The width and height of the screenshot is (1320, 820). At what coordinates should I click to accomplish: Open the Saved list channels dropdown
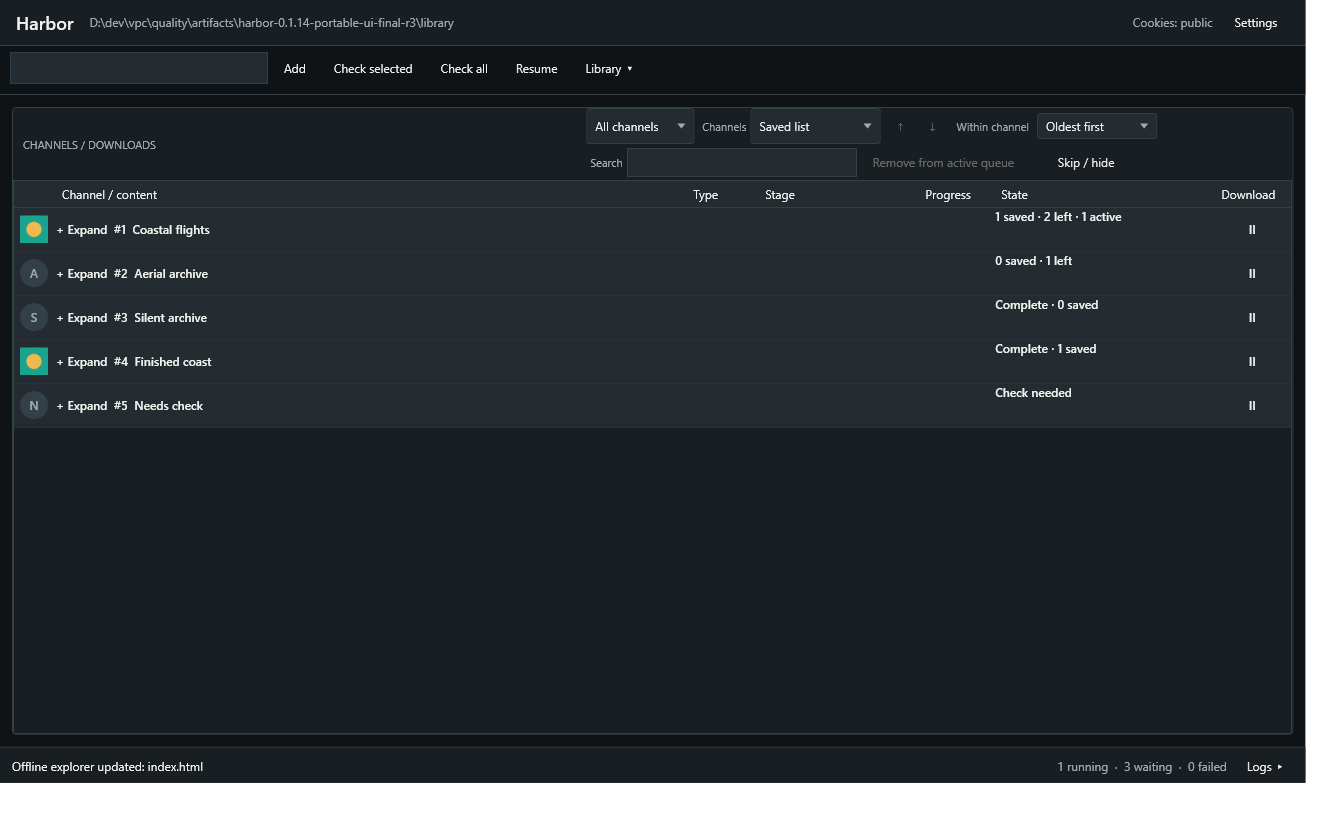tap(815, 127)
